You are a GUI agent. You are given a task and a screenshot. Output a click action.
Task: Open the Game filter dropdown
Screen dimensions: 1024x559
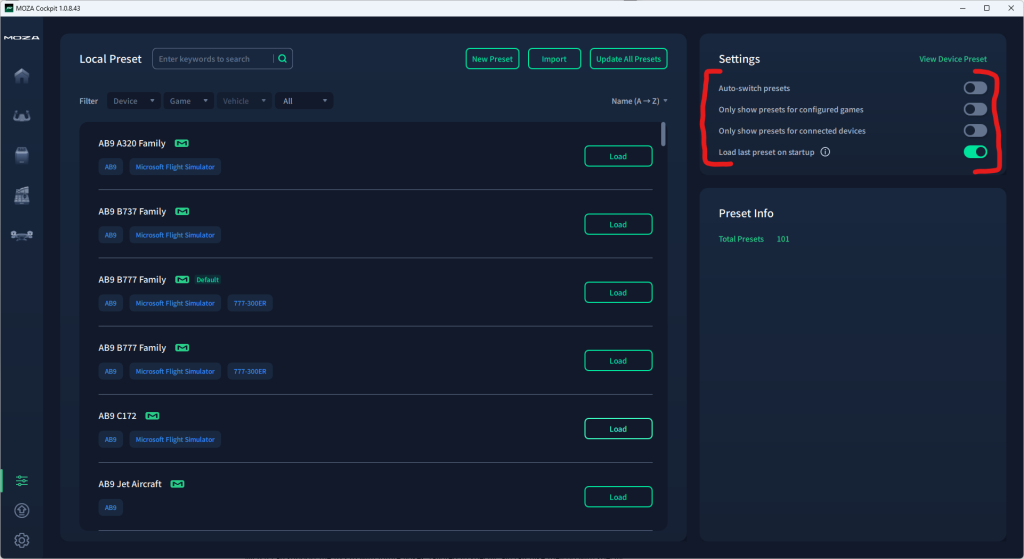188,101
